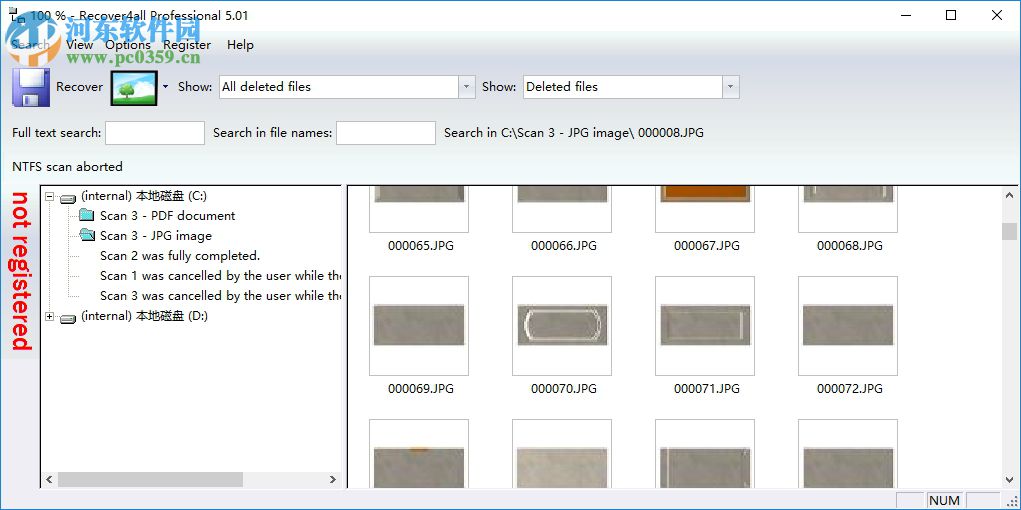Collapse the C: drive tree node
Image resolution: width=1021 pixels, height=510 pixels.
(49, 196)
